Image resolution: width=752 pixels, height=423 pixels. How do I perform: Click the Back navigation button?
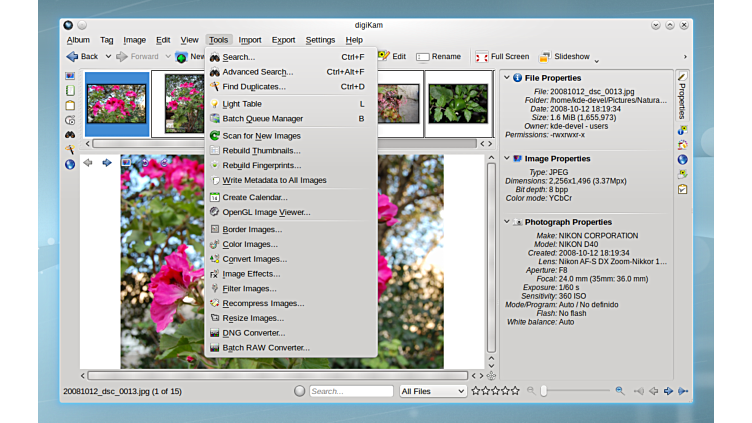(x=83, y=57)
